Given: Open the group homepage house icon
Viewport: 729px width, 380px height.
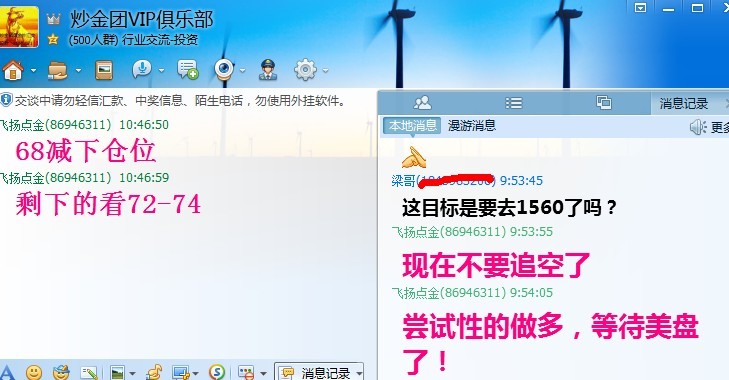Looking at the screenshot, I should [13, 70].
